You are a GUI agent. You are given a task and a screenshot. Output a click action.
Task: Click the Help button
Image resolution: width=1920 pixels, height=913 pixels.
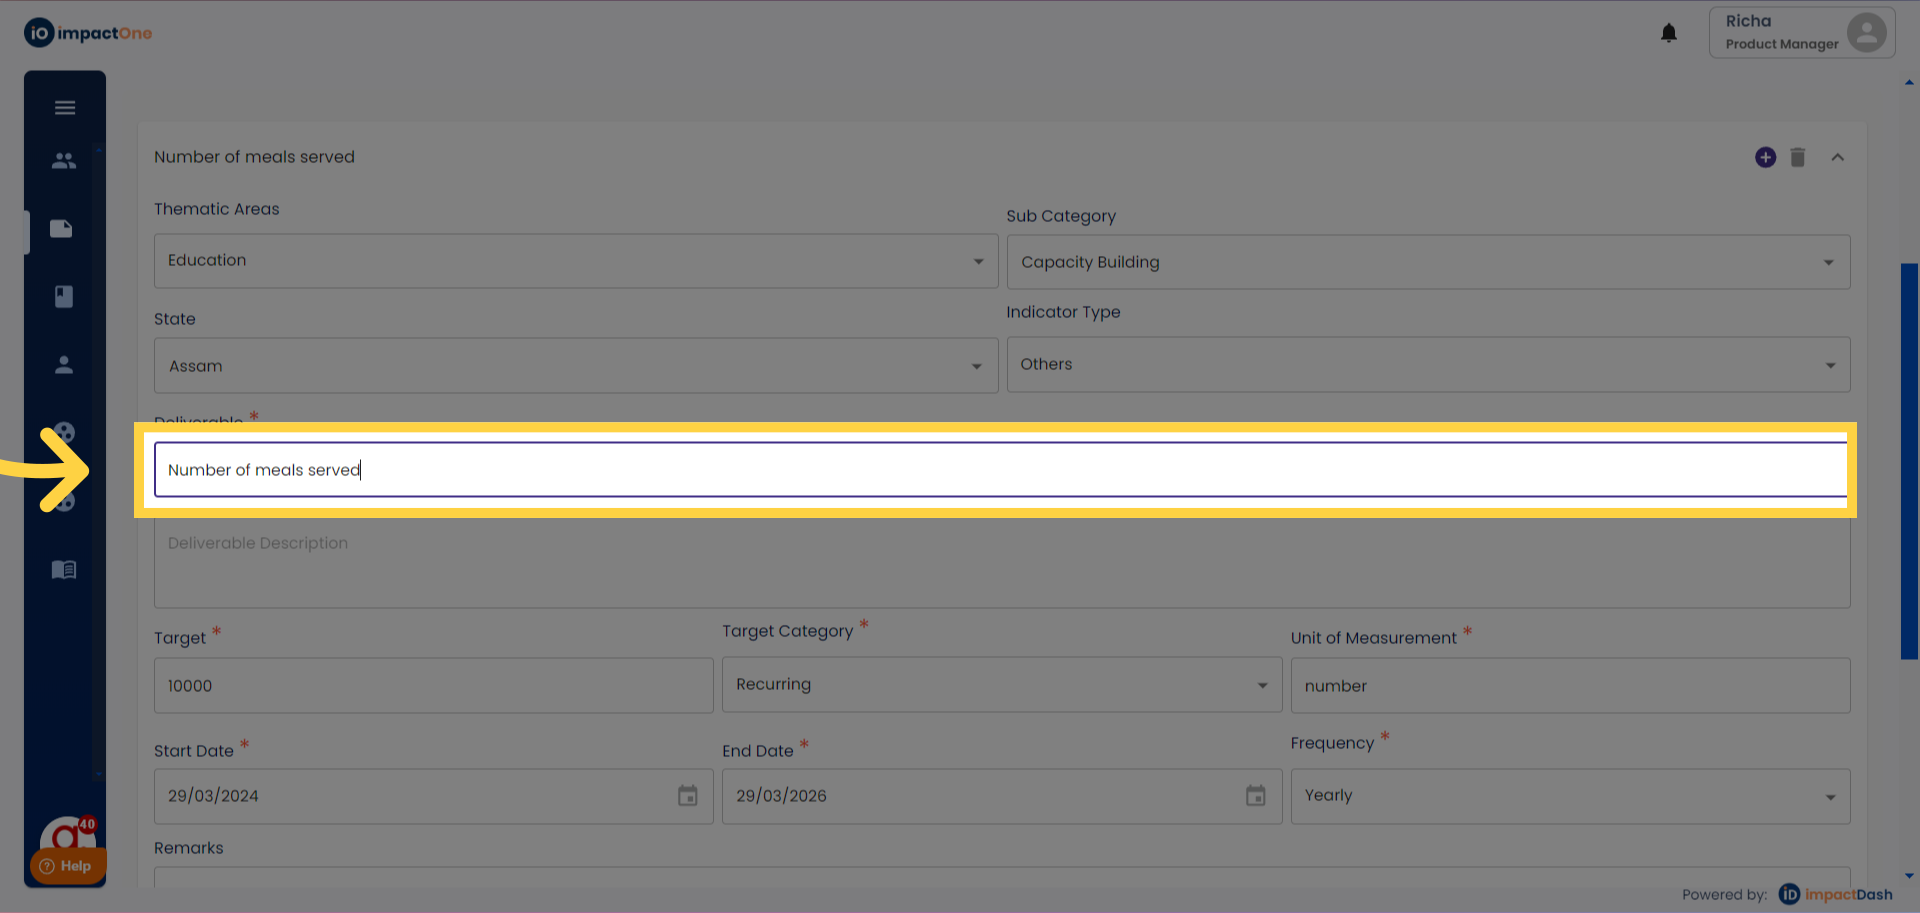67,866
